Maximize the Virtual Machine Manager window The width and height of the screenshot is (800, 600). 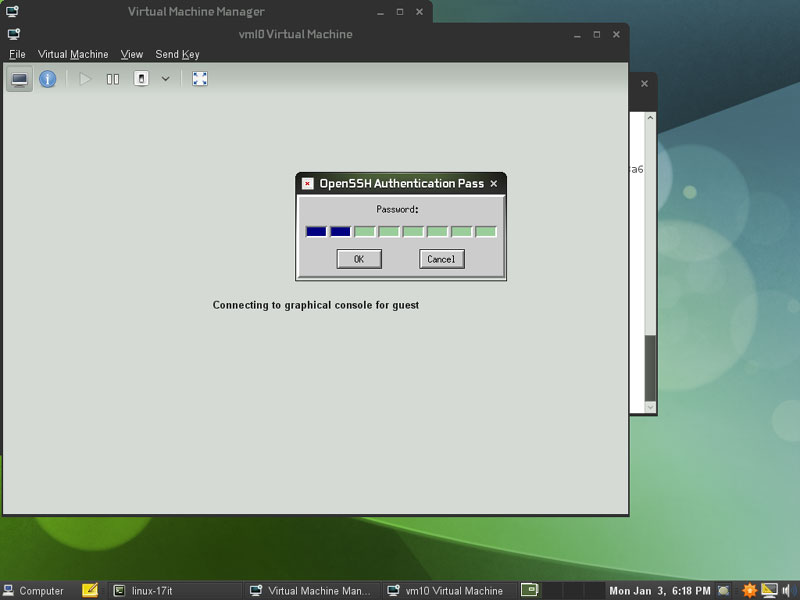point(399,12)
